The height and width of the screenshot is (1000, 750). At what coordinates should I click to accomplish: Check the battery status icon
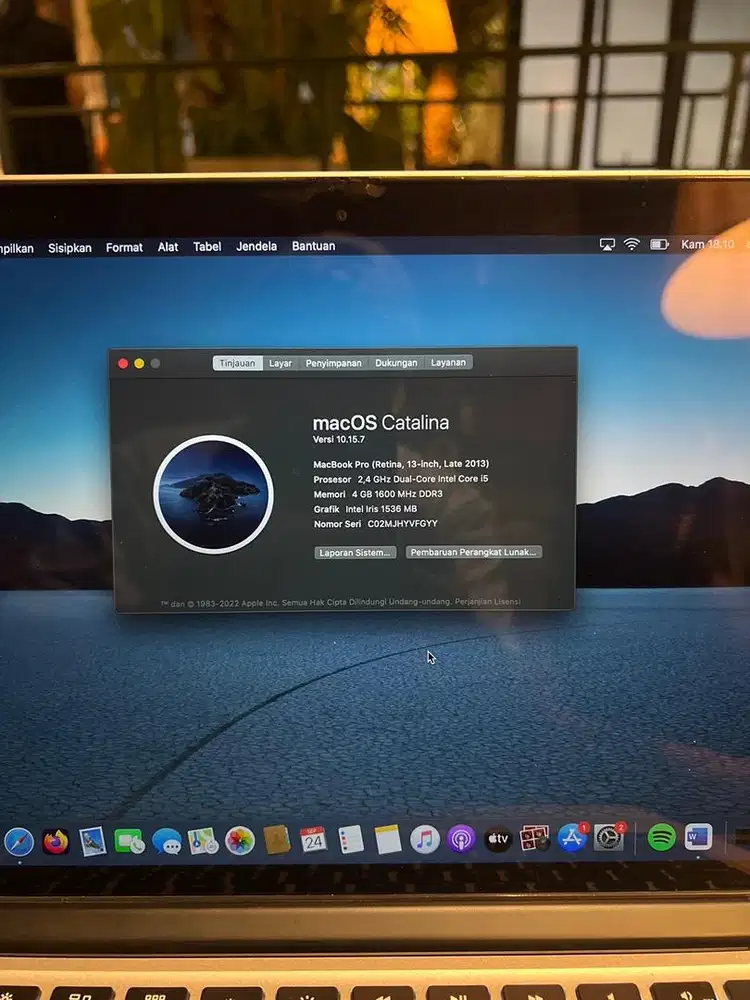[x=659, y=244]
